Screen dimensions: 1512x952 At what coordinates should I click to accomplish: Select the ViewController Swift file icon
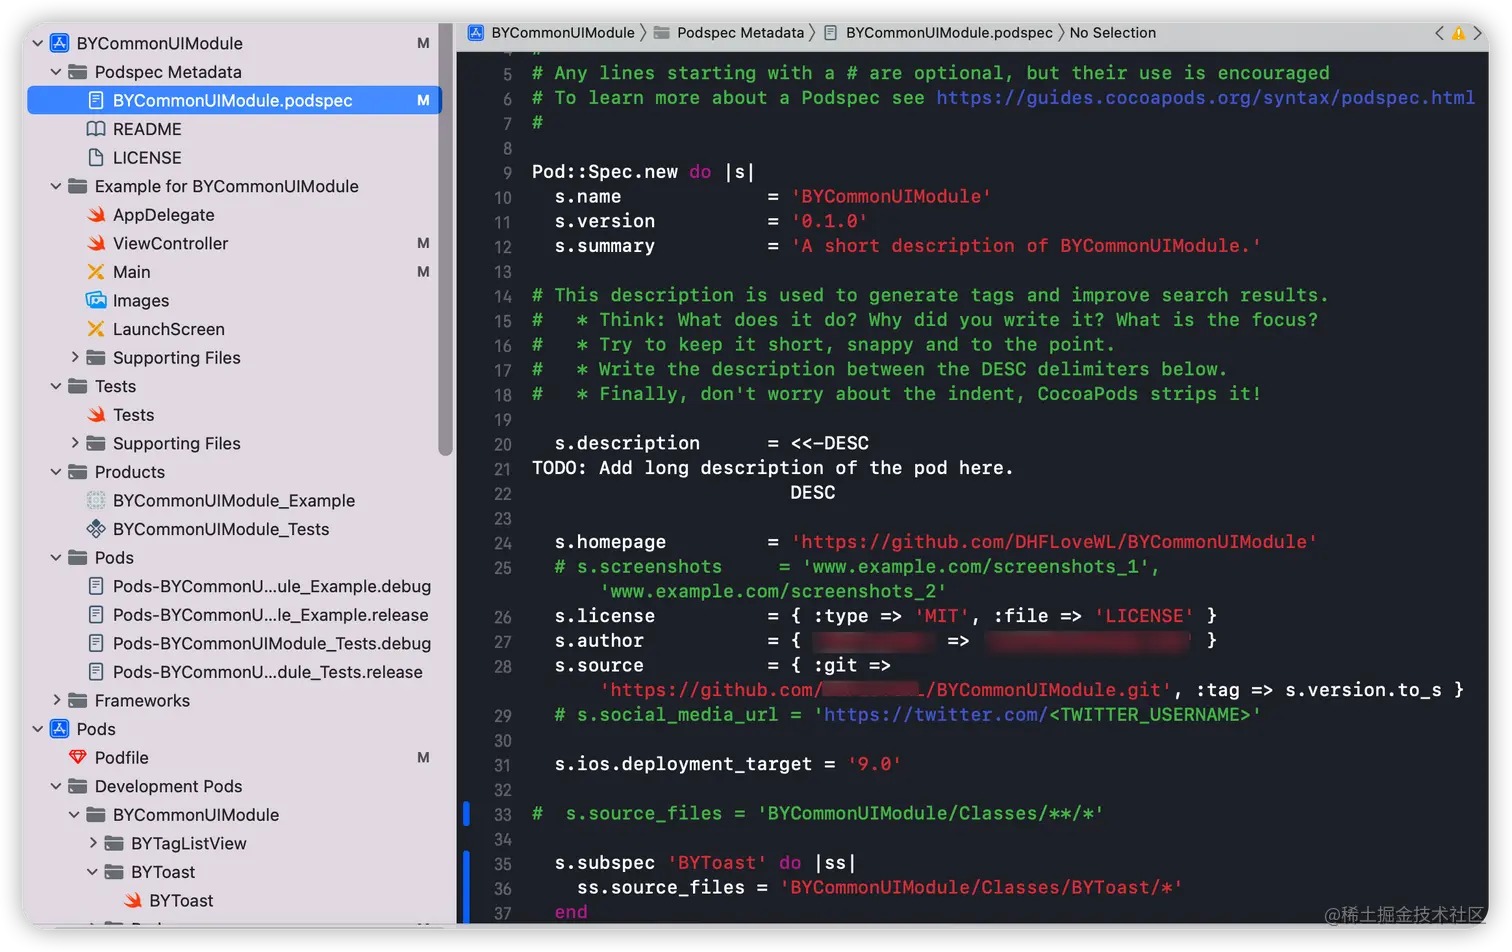[x=96, y=243]
